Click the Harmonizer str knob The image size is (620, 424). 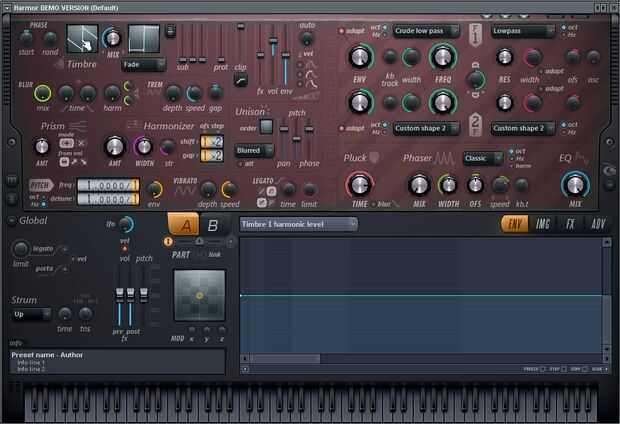click(x=168, y=147)
